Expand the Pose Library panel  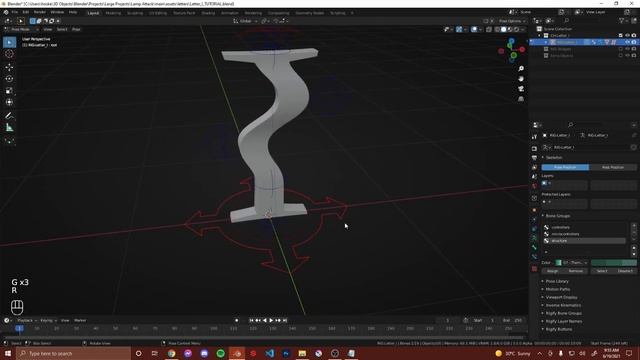[x=557, y=281]
